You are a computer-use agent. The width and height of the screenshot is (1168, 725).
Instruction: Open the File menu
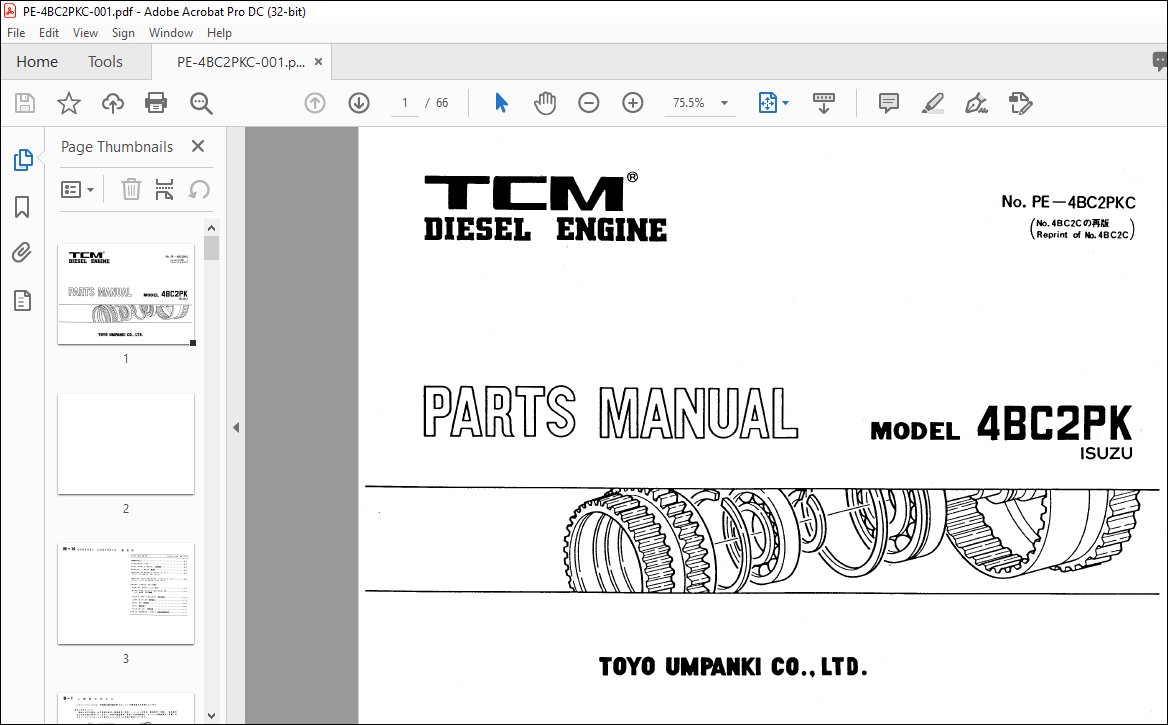(16, 33)
